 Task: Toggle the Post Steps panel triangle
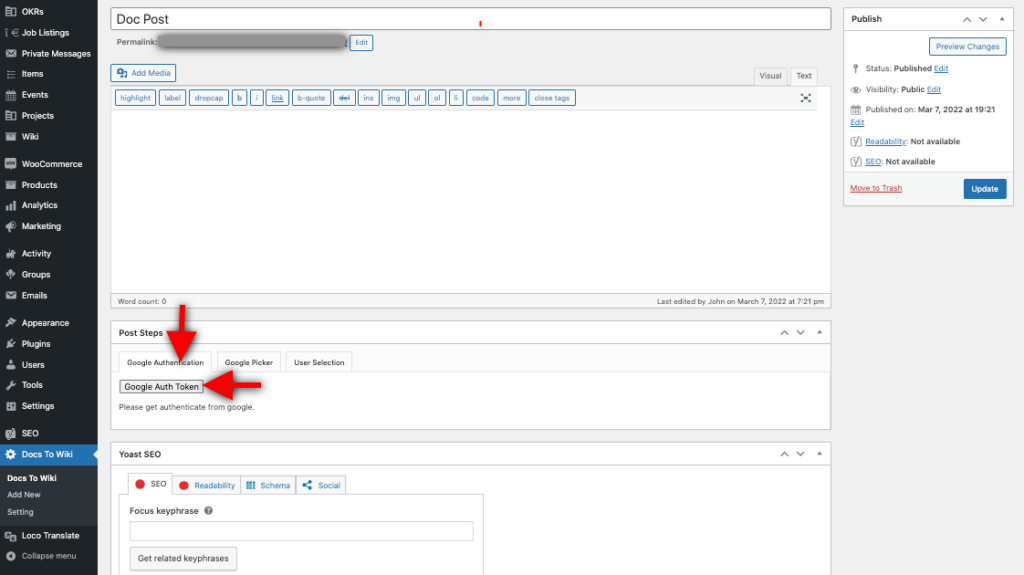(x=820, y=332)
